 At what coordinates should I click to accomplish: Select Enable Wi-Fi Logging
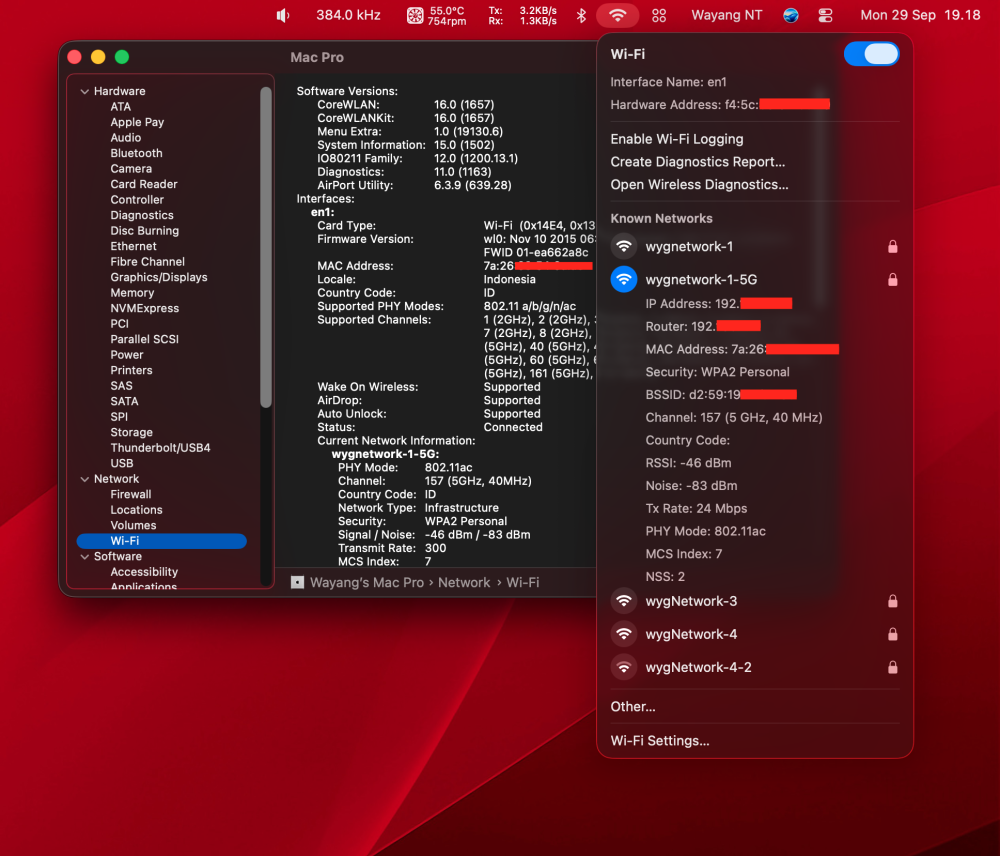(677, 139)
